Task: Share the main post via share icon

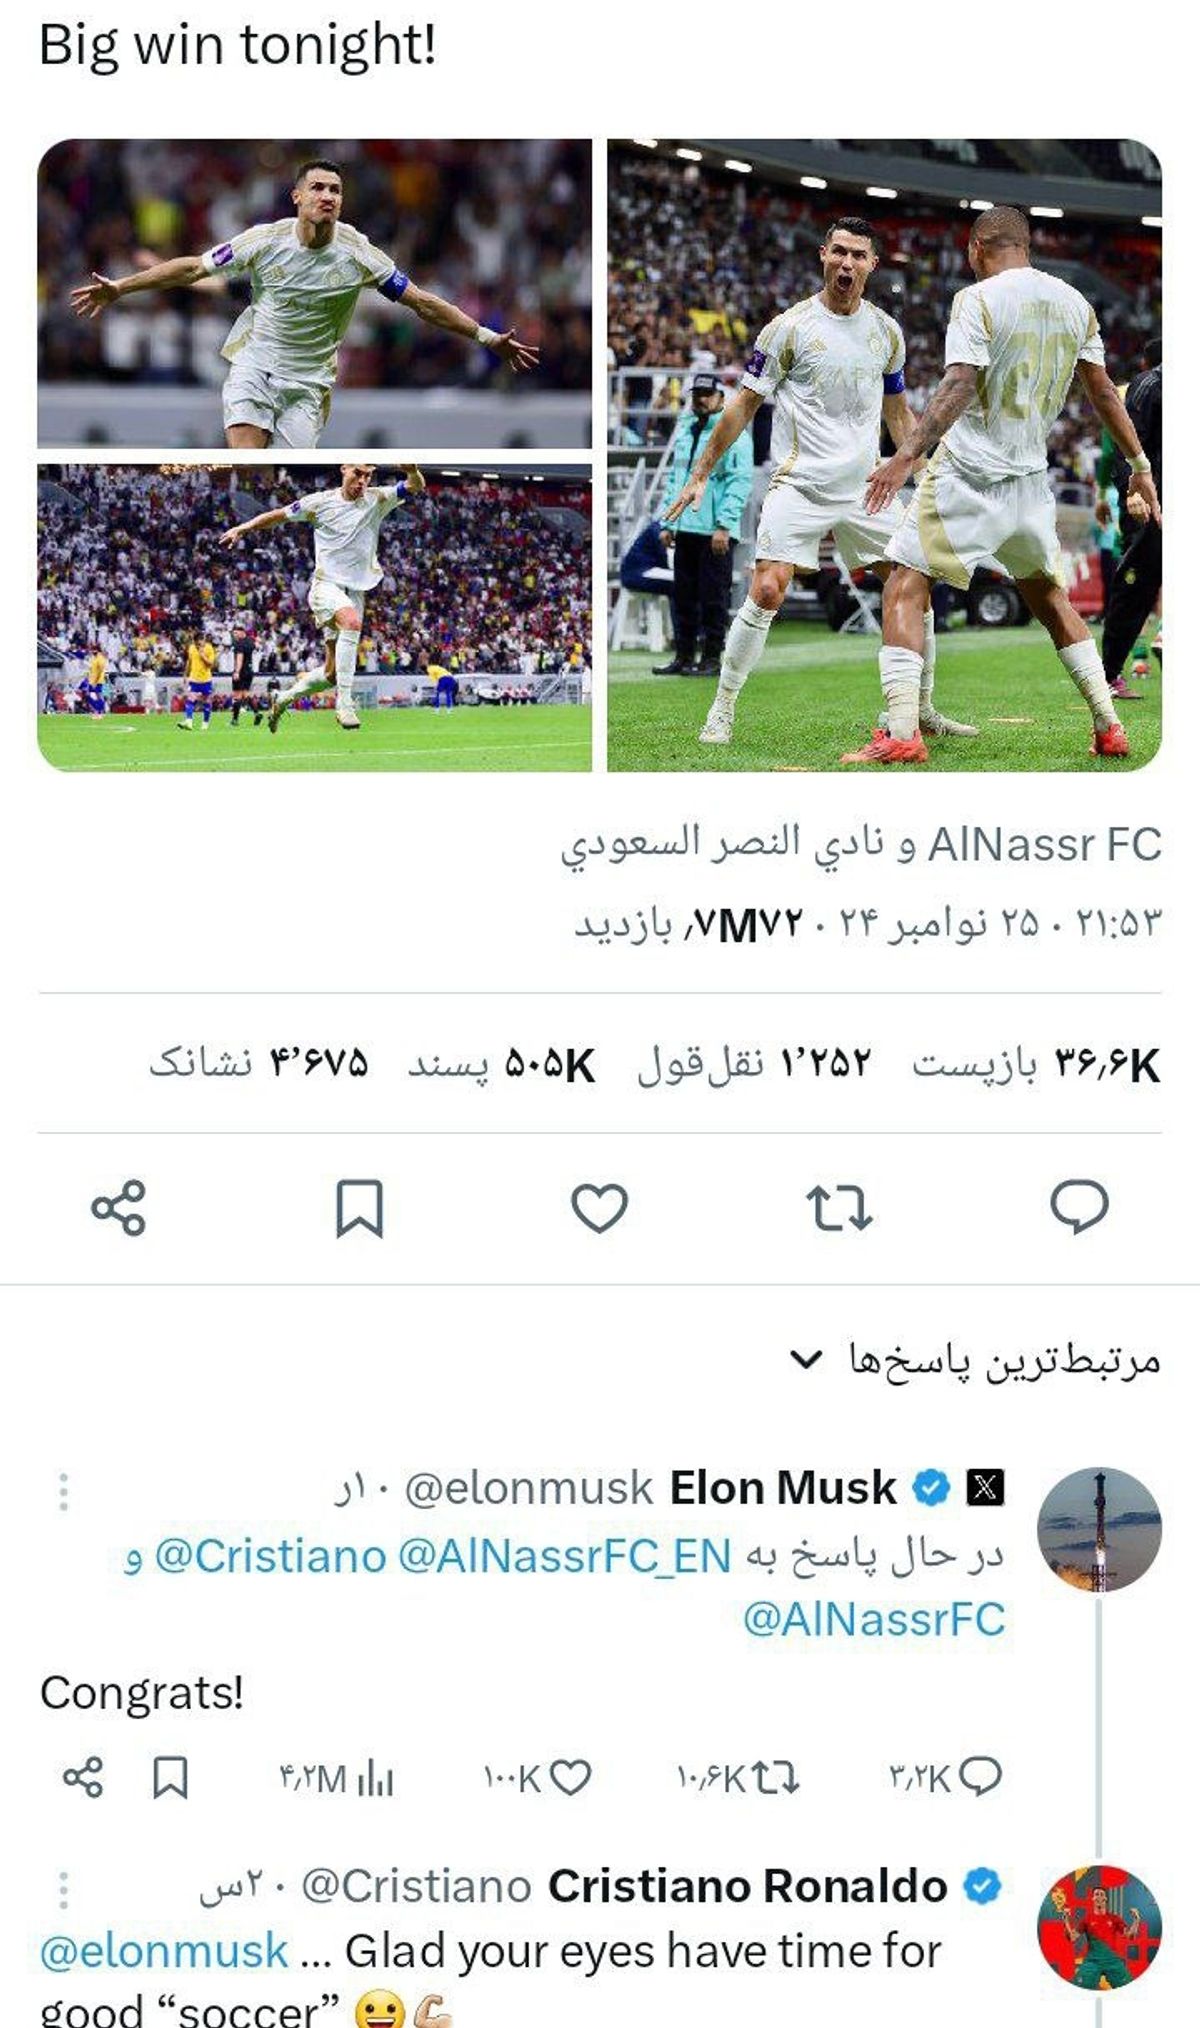Action: [119, 1208]
